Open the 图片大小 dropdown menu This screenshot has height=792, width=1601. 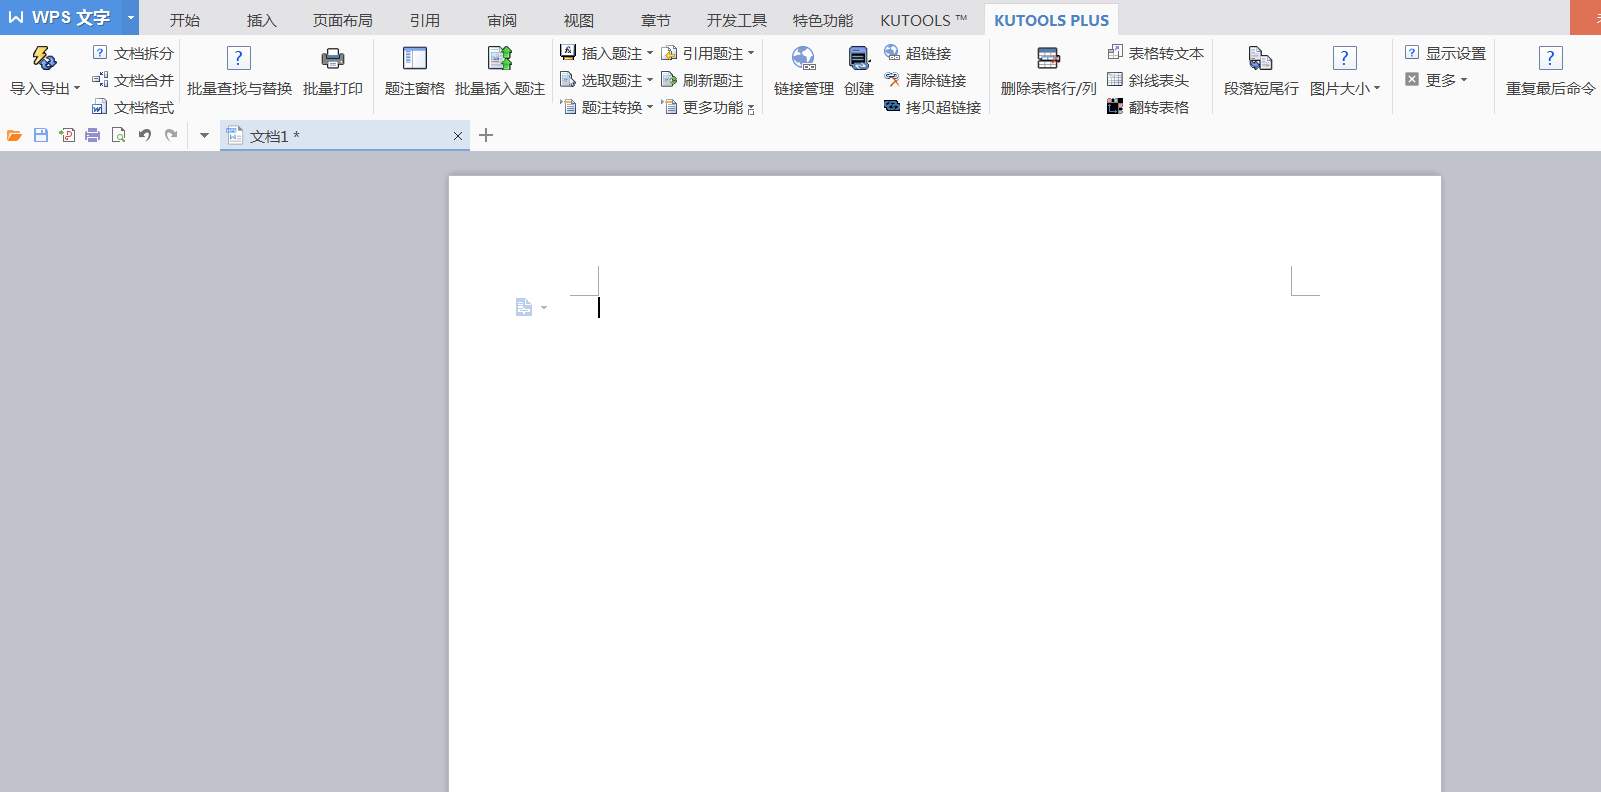point(1345,88)
